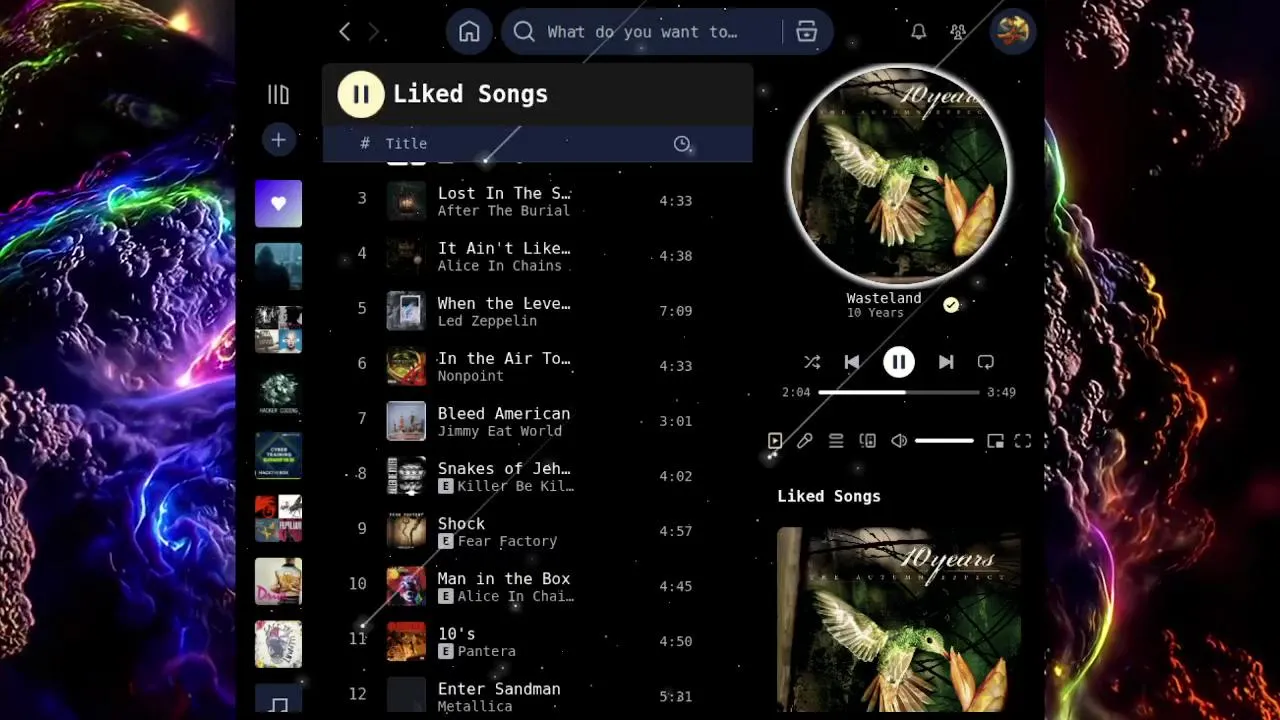Adjust the volume slider
This screenshot has height=720, width=1280.
tap(944, 441)
